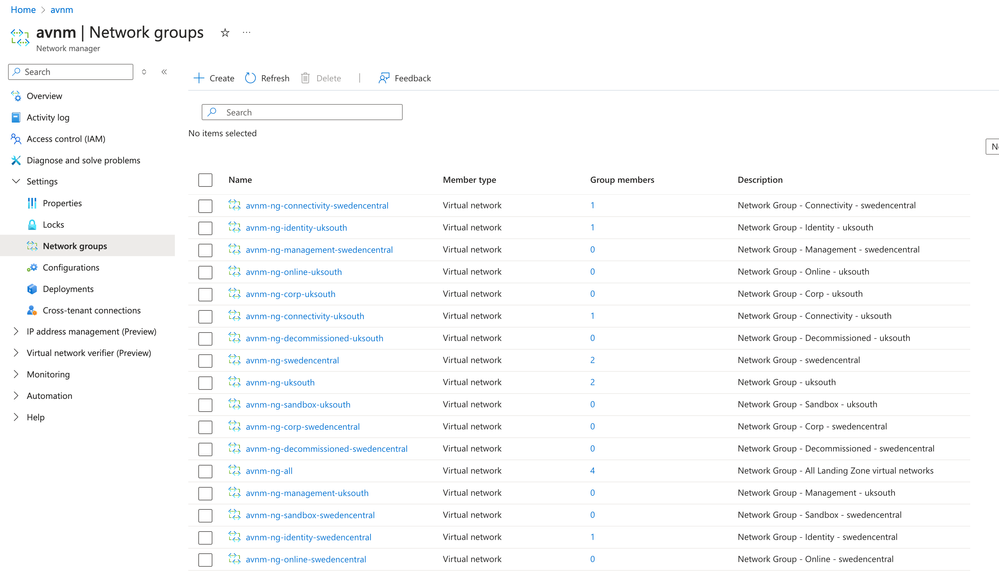Check the box for avnm-ng-all
999x582 pixels.
[x=205, y=471]
